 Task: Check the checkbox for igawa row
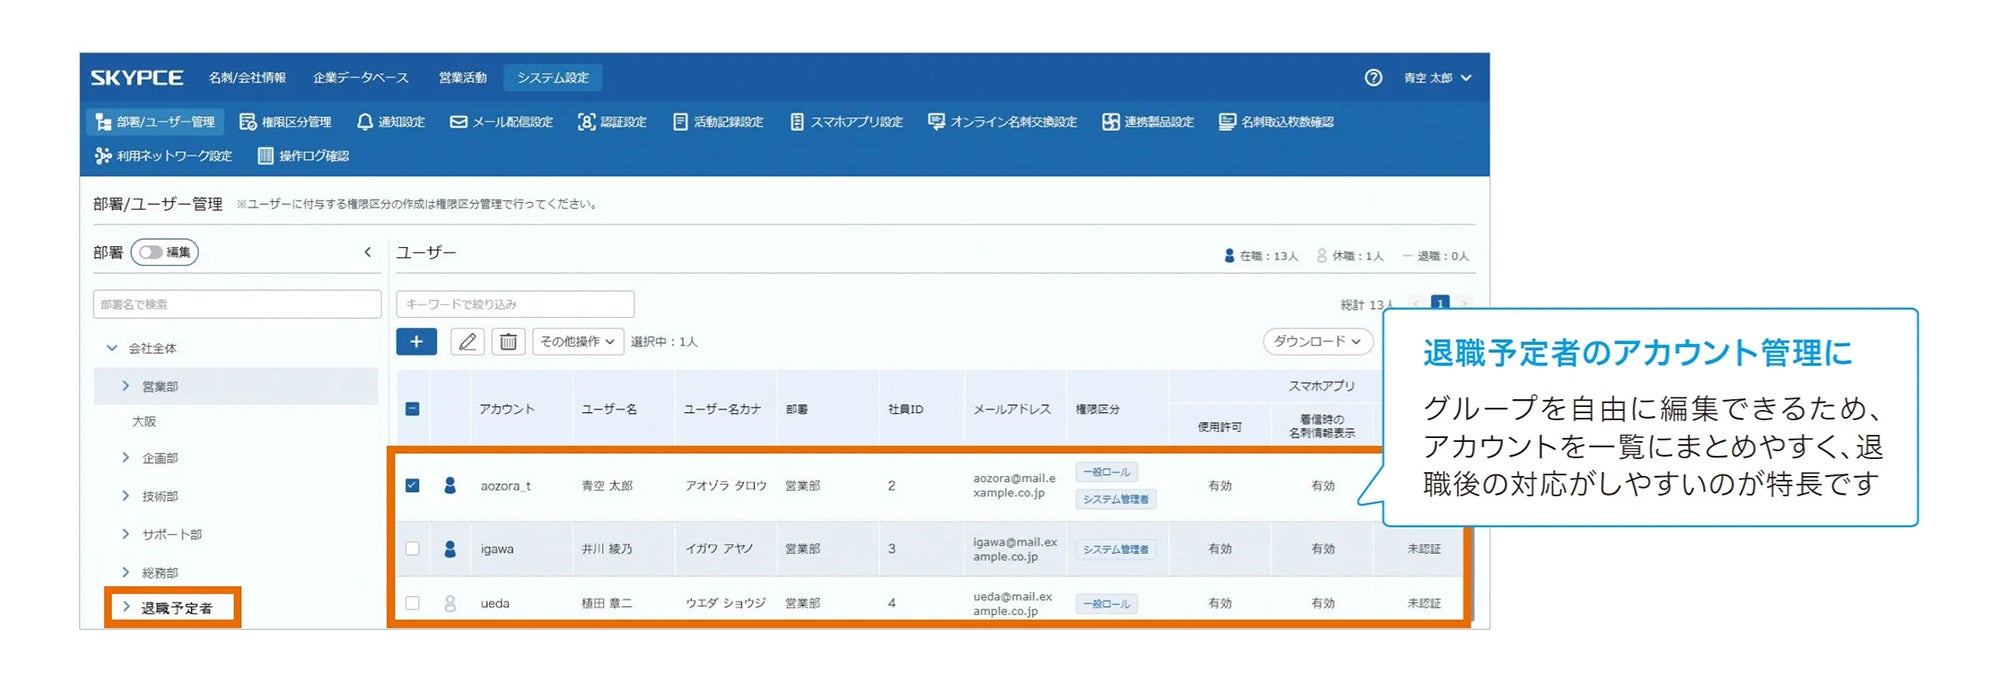[412, 549]
